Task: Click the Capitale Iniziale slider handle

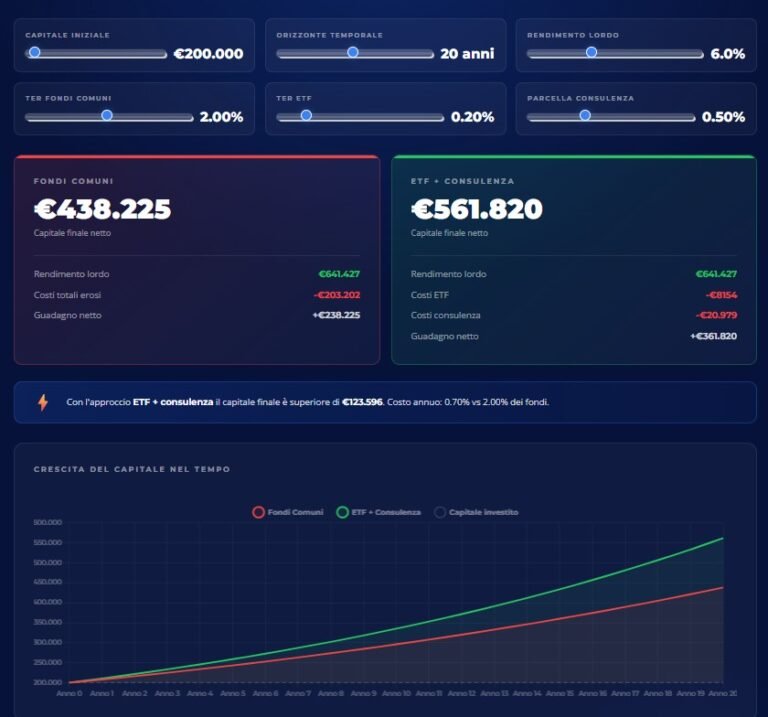Action: click(x=34, y=52)
